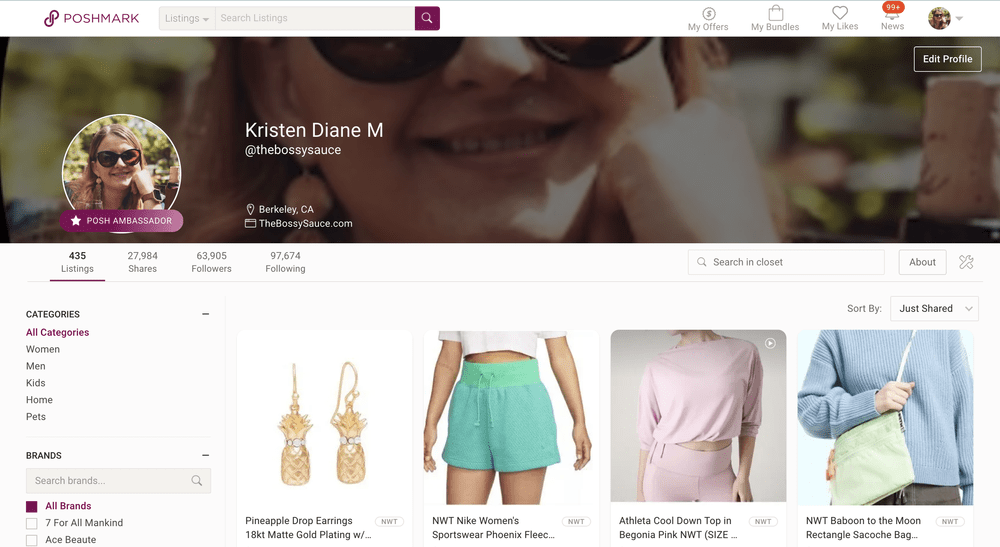Click the @thebossysauce username
This screenshot has height=547, width=1000.
coord(293,150)
